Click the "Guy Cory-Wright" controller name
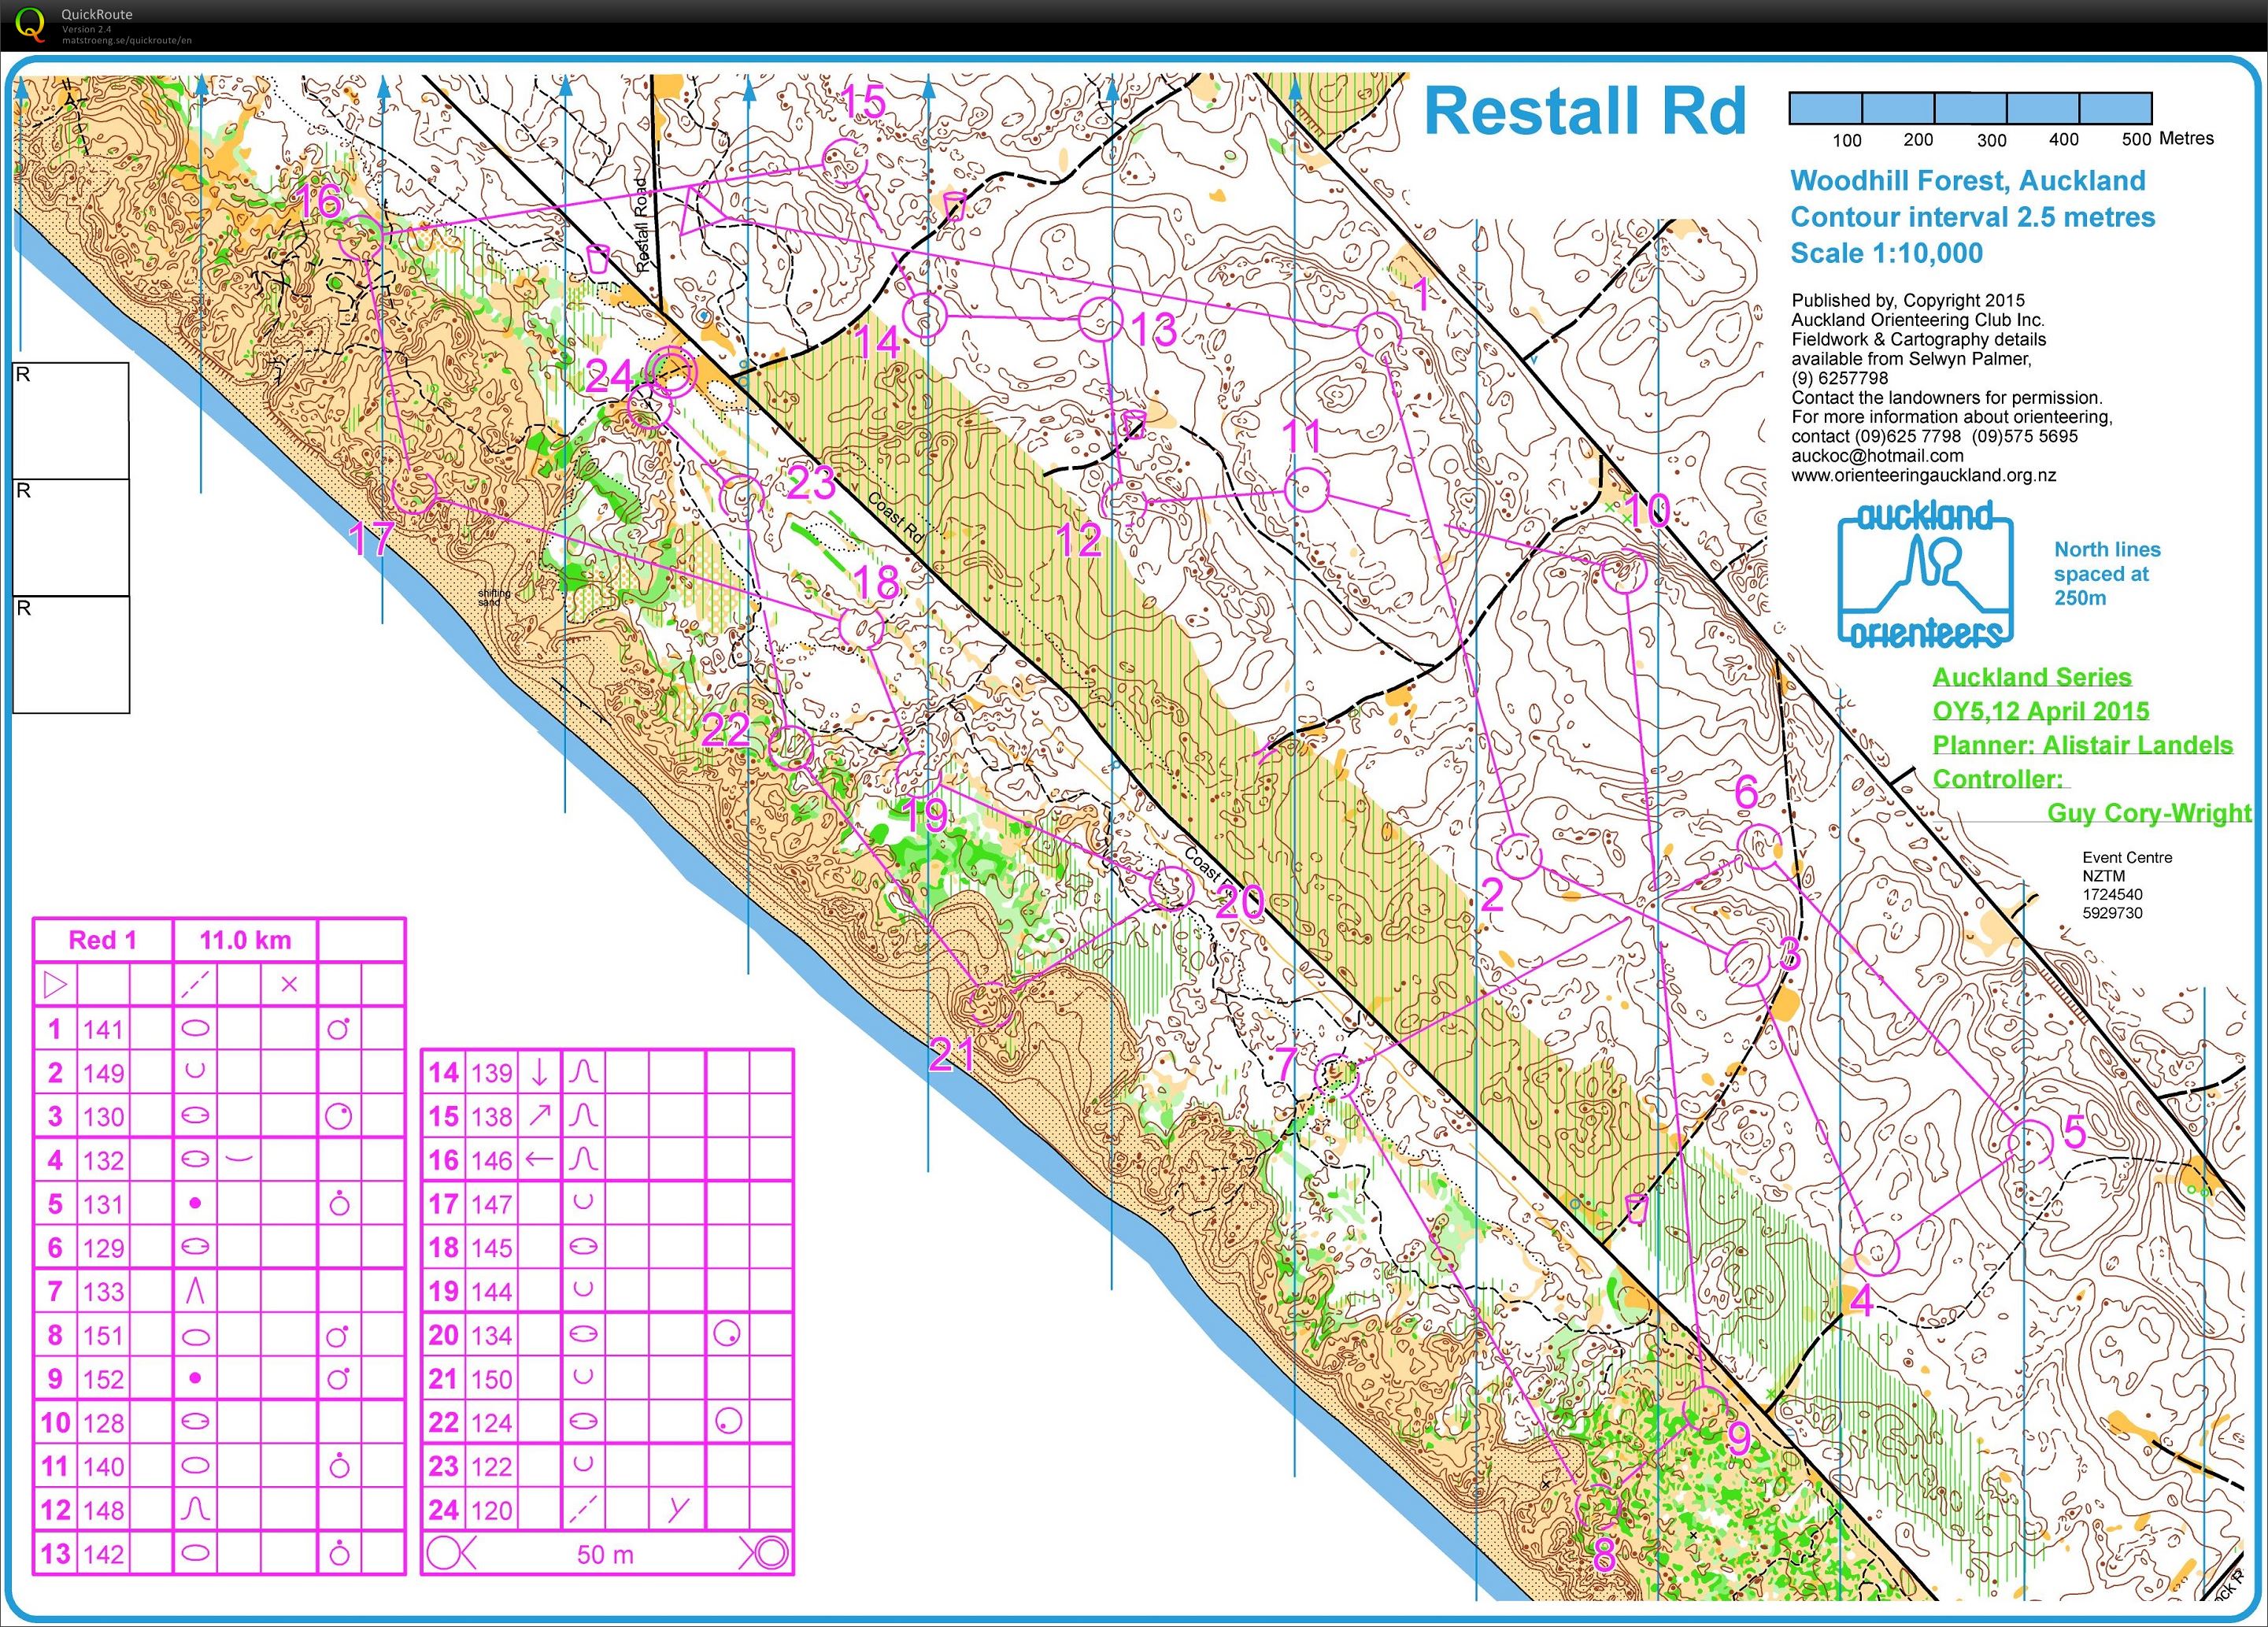The width and height of the screenshot is (2268, 1627). (x=2149, y=813)
